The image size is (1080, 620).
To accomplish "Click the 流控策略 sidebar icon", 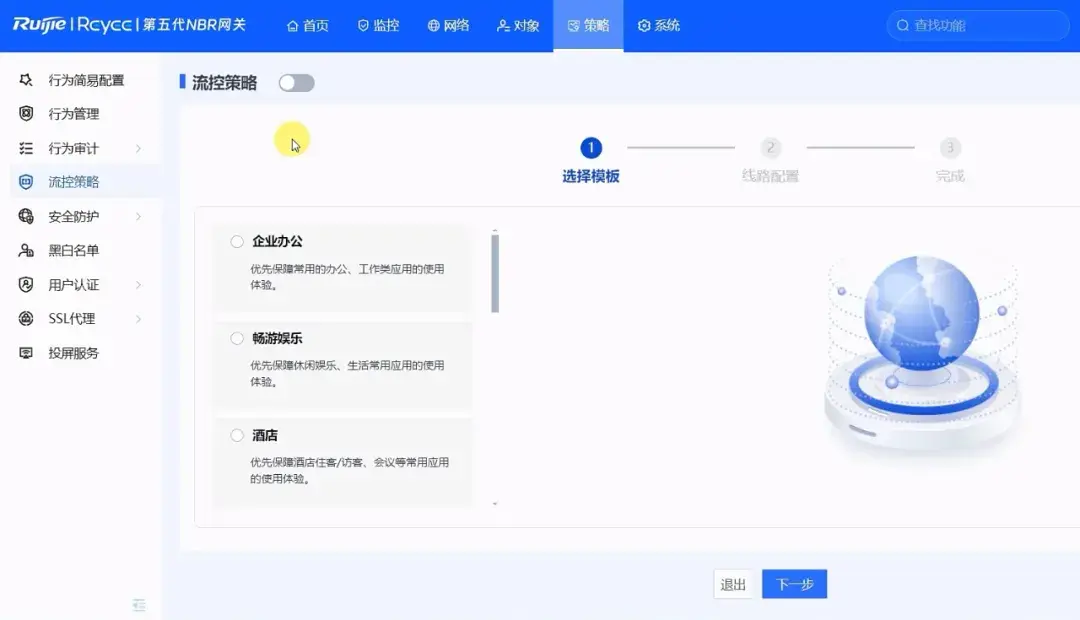I will pos(24,182).
